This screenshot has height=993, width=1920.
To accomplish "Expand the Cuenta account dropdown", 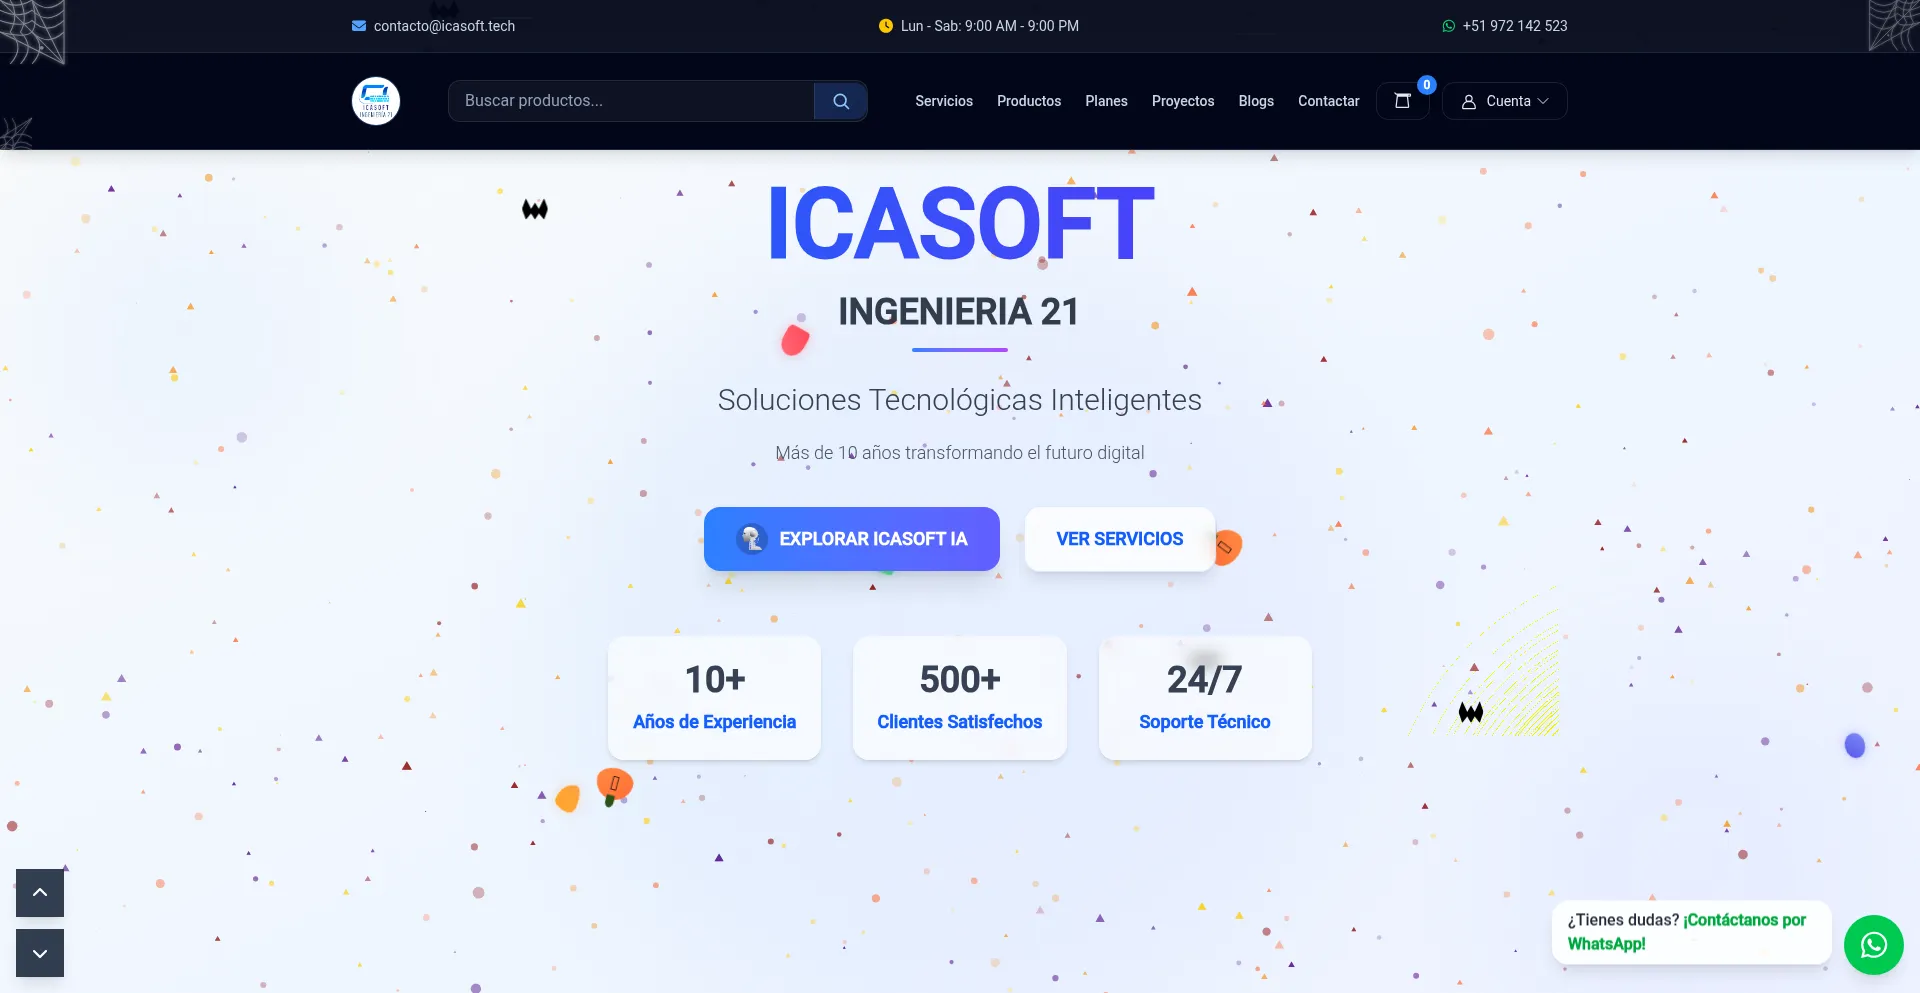I will point(1504,101).
